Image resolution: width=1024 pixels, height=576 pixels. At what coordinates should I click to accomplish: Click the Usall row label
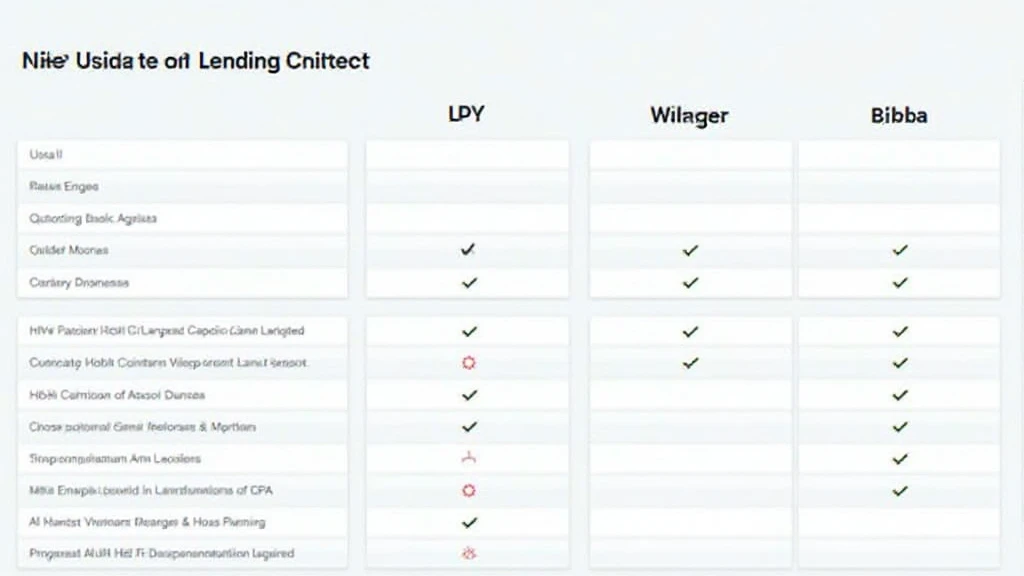47,155
